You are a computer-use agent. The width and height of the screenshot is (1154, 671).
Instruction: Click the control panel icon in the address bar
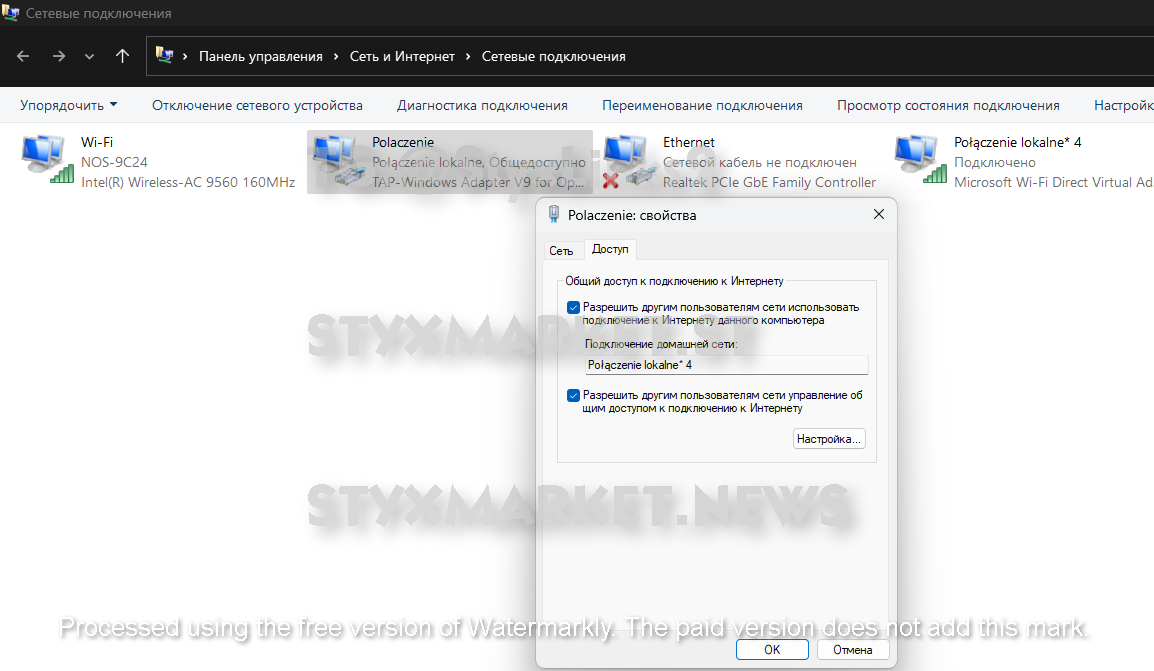(165, 55)
